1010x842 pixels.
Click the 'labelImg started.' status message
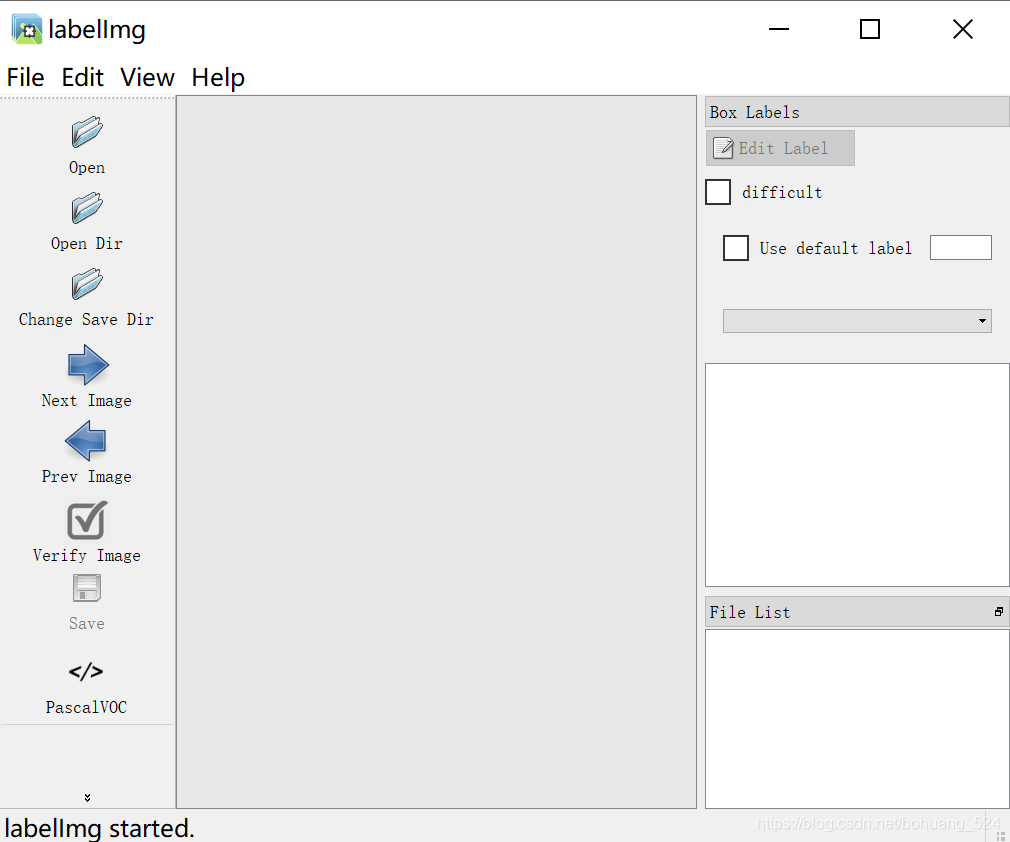(x=99, y=828)
